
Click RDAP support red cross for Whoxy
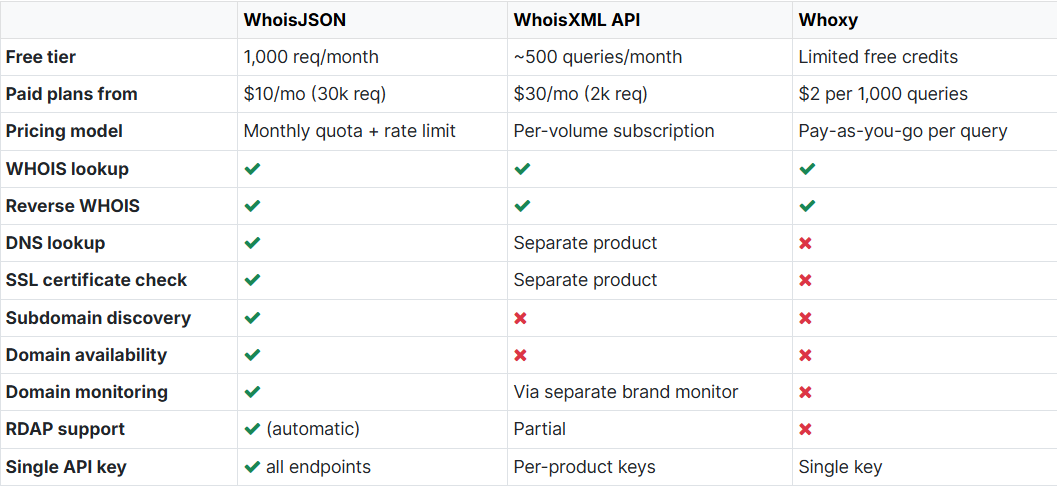[805, 429]
